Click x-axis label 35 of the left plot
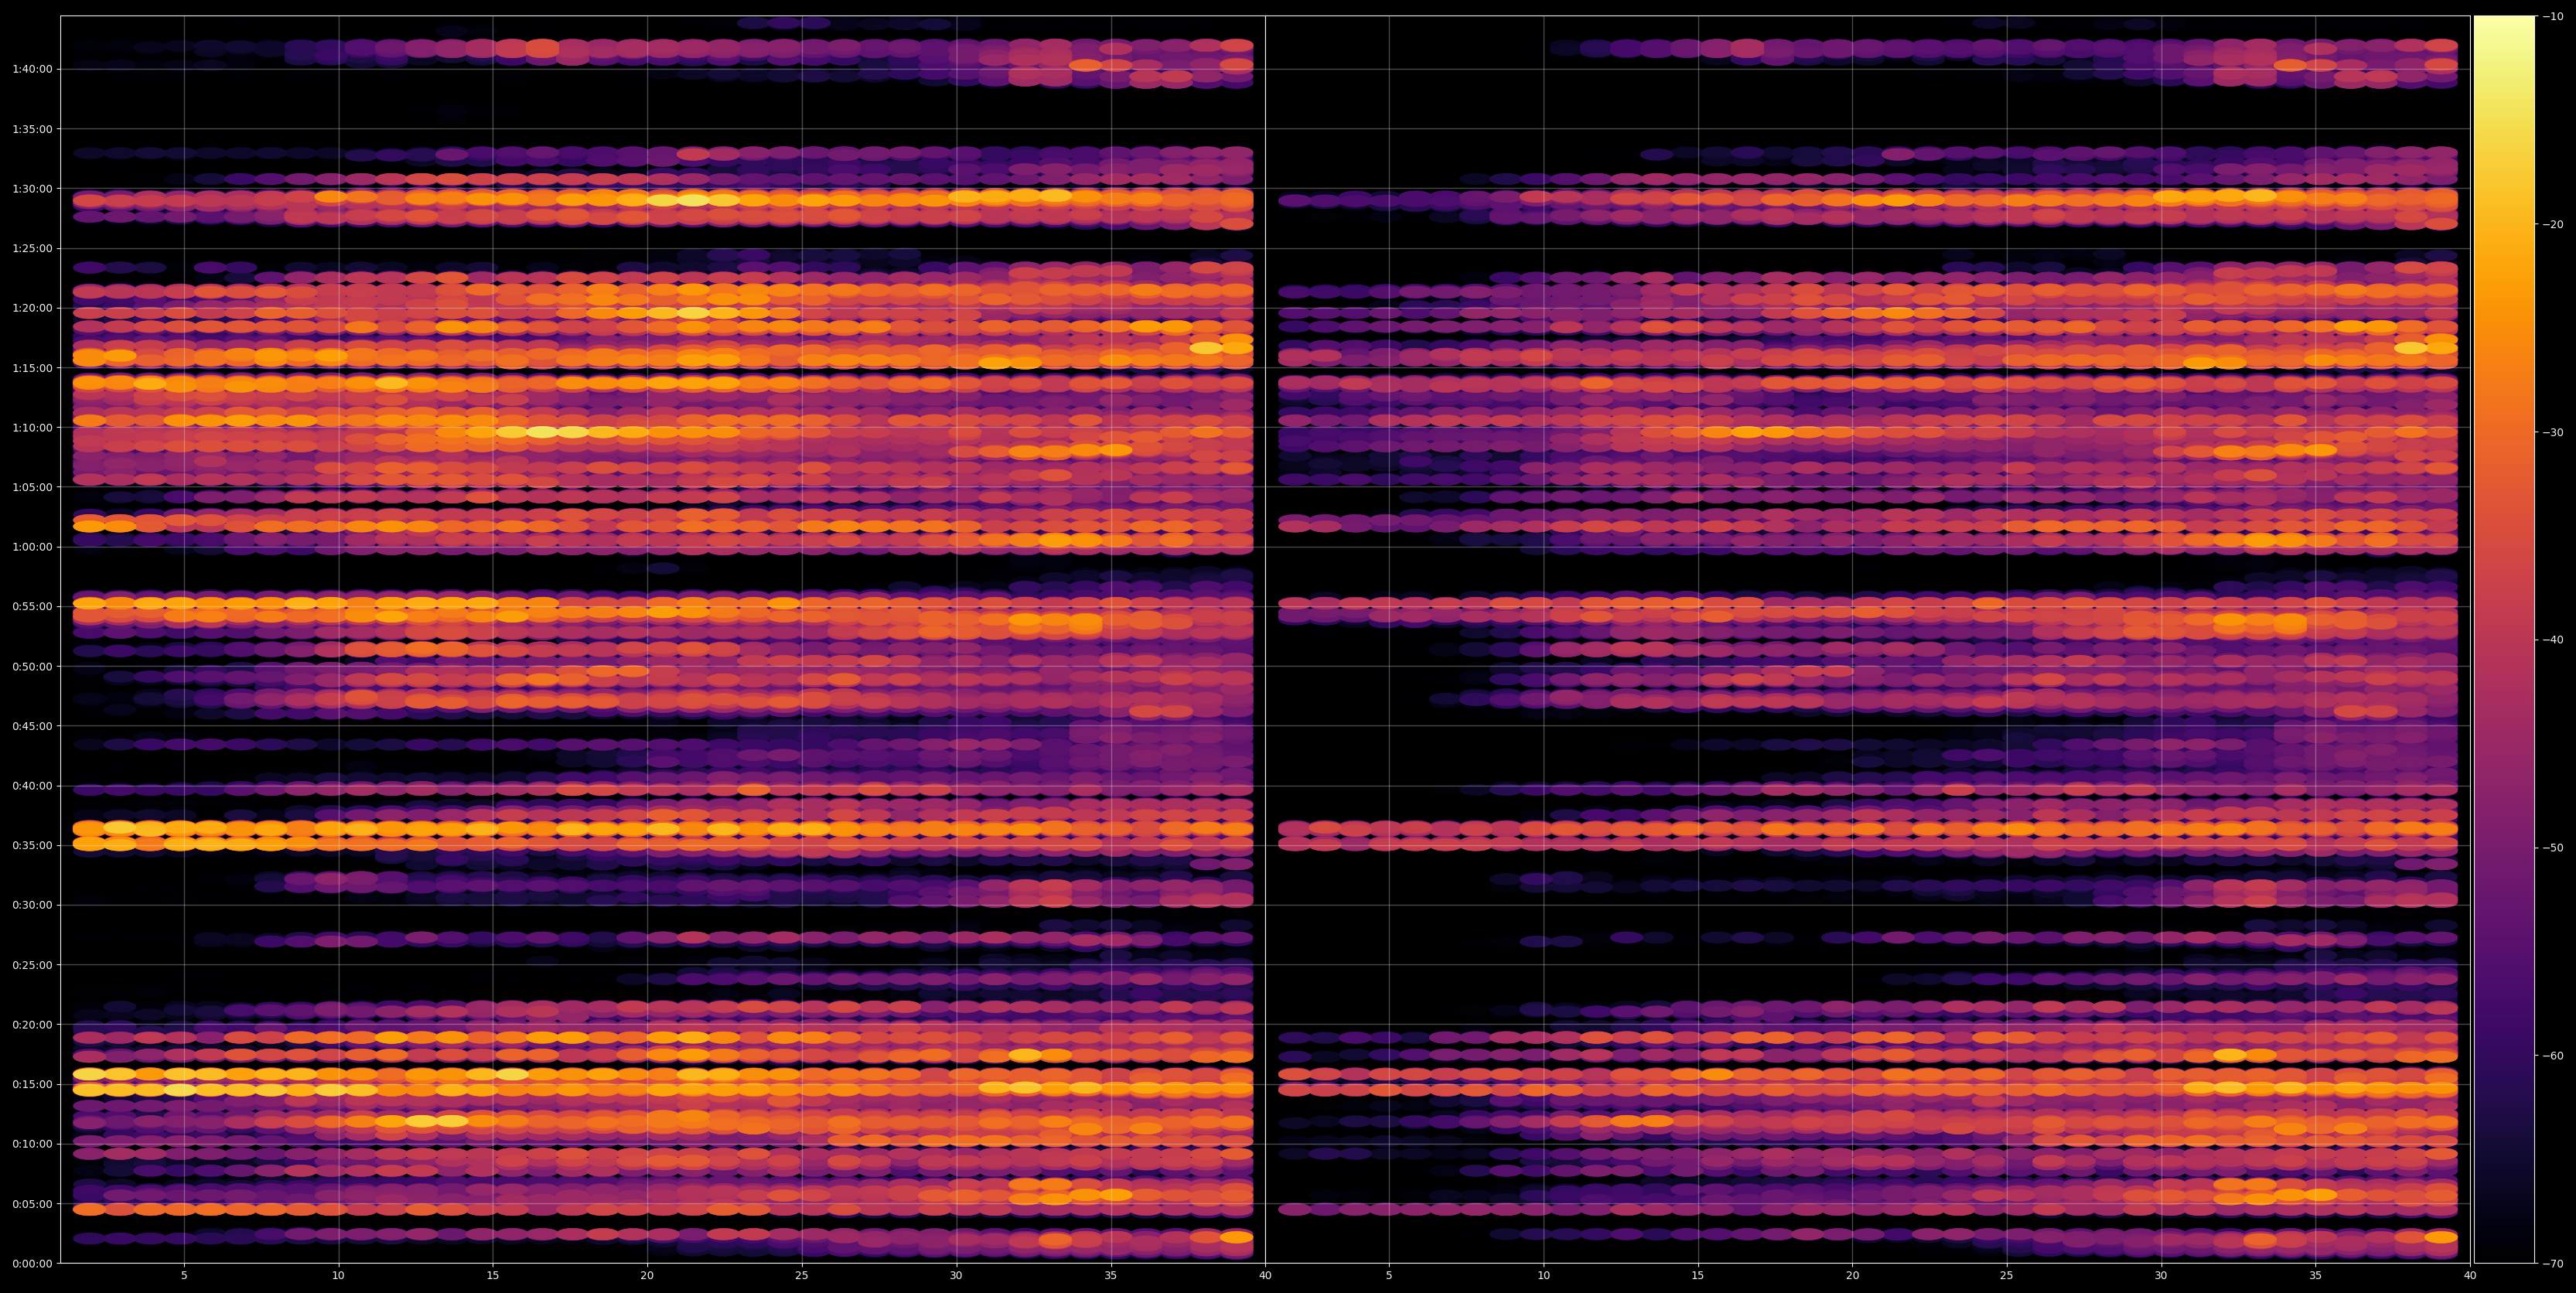2576x1293 pixels. (x=1111, y=1276)
